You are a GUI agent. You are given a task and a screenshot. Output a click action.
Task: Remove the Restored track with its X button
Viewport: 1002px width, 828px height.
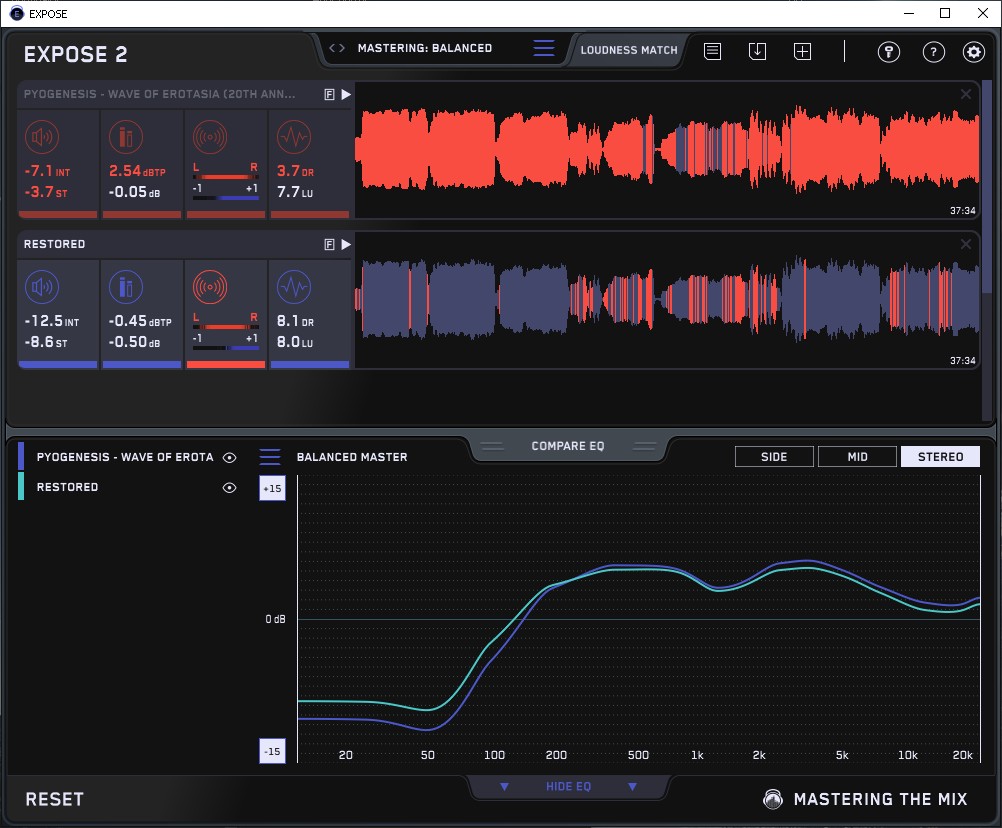pos(966,244)
